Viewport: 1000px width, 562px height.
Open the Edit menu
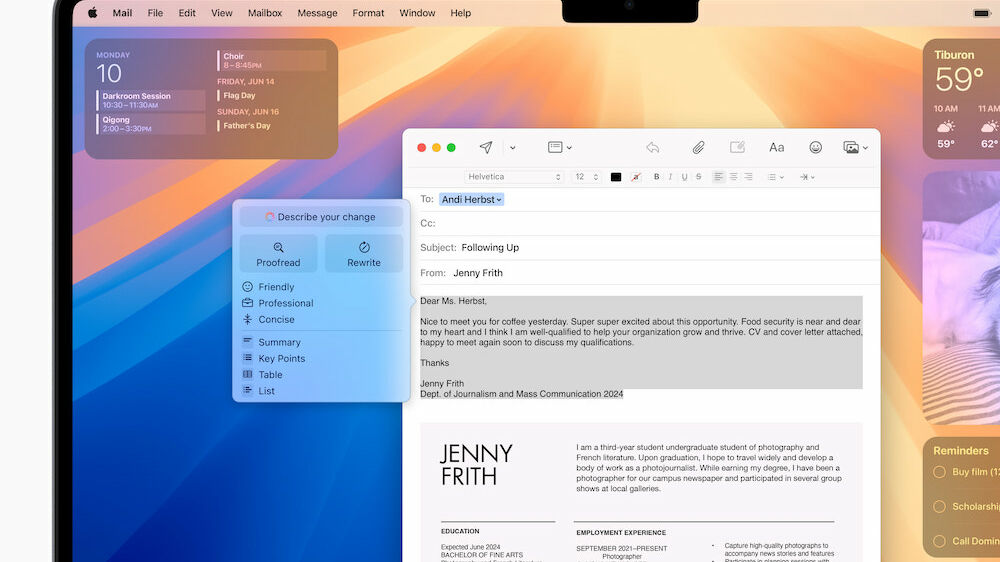[x=187, y=13]
